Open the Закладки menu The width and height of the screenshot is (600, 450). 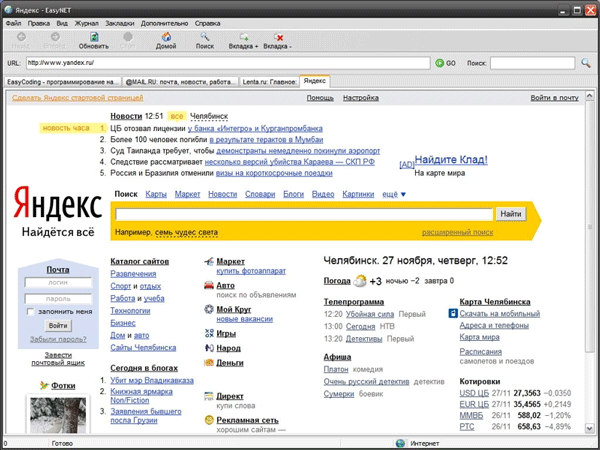click(120, 23)
